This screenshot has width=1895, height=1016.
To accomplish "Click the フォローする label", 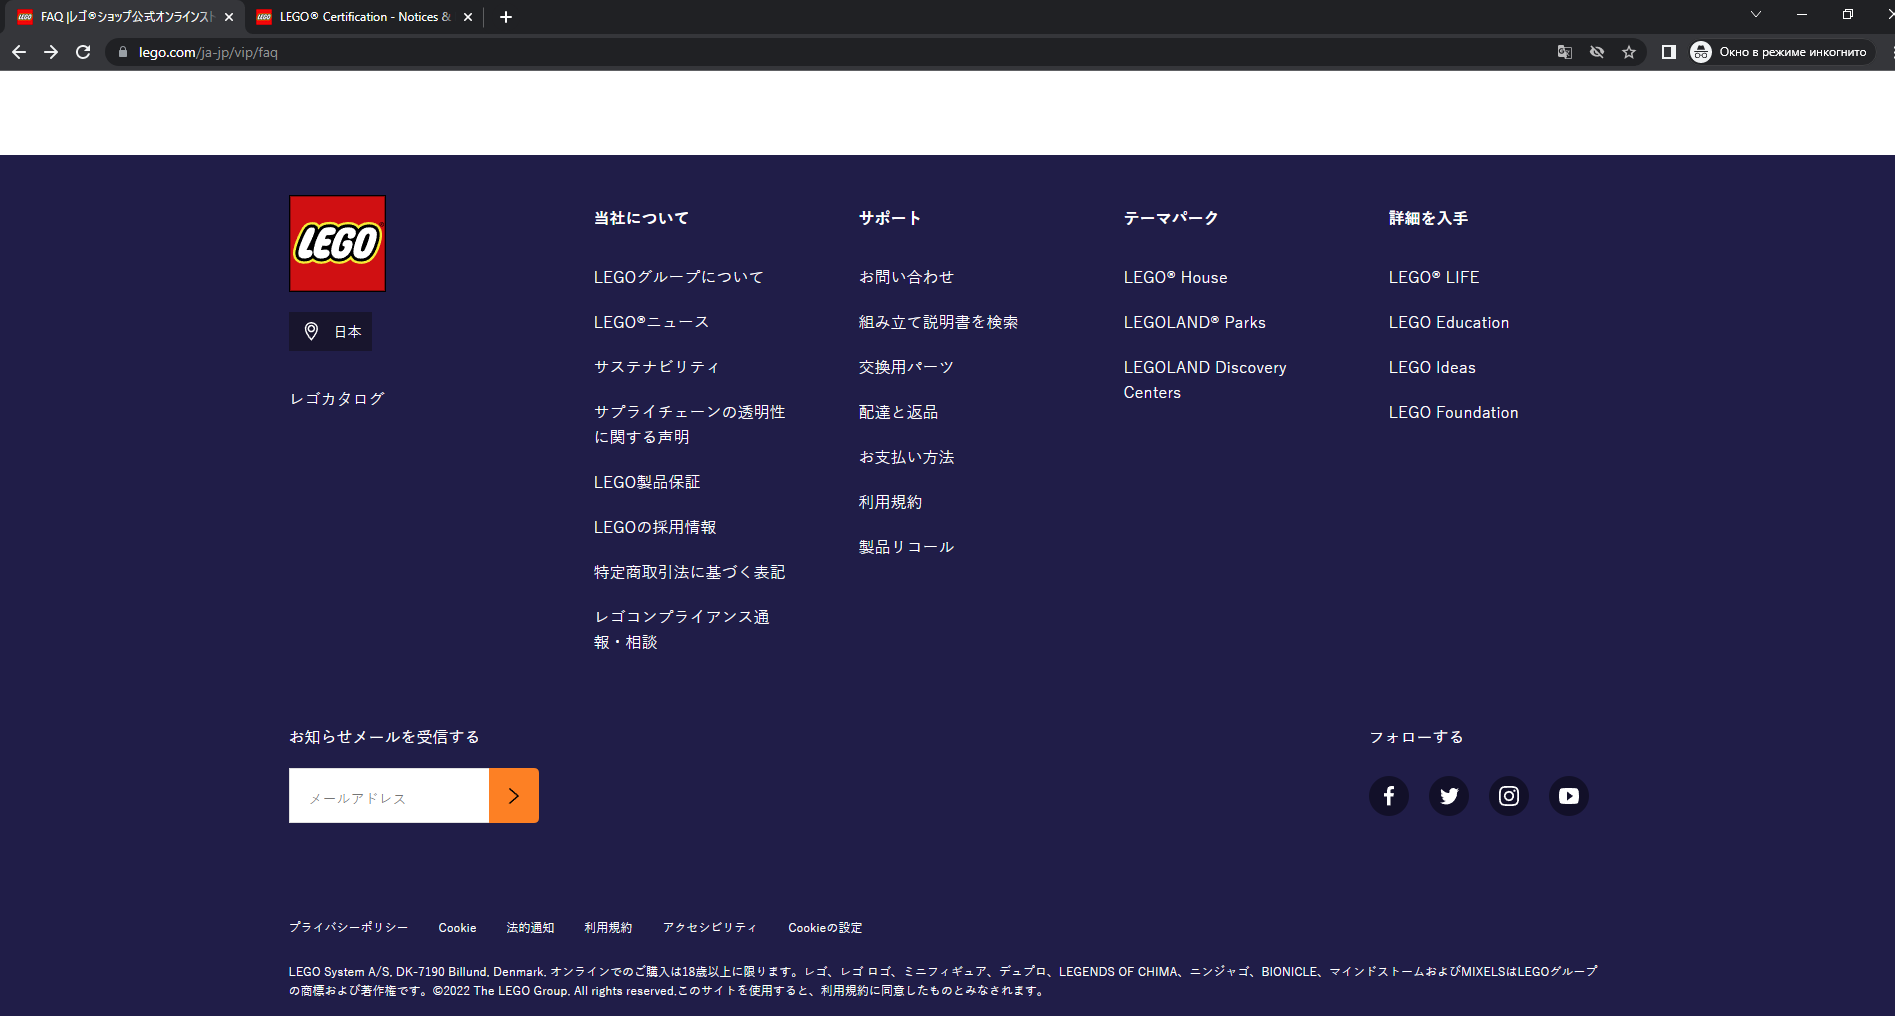I will click(1416, 737).
